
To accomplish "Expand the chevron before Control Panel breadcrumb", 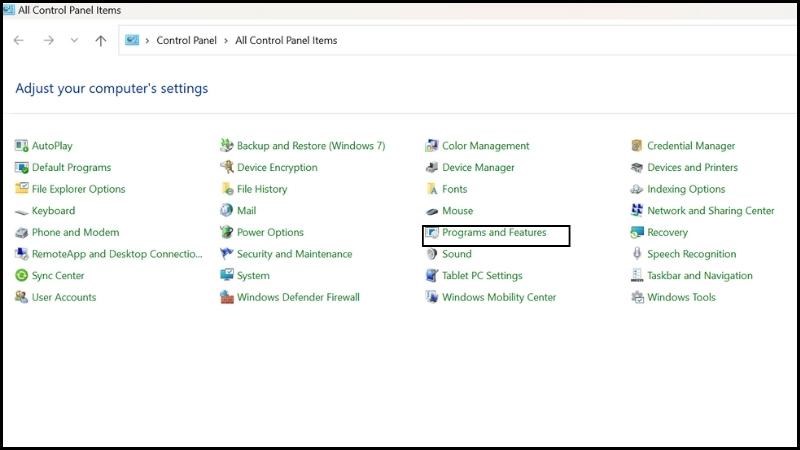I will [148, 41].
